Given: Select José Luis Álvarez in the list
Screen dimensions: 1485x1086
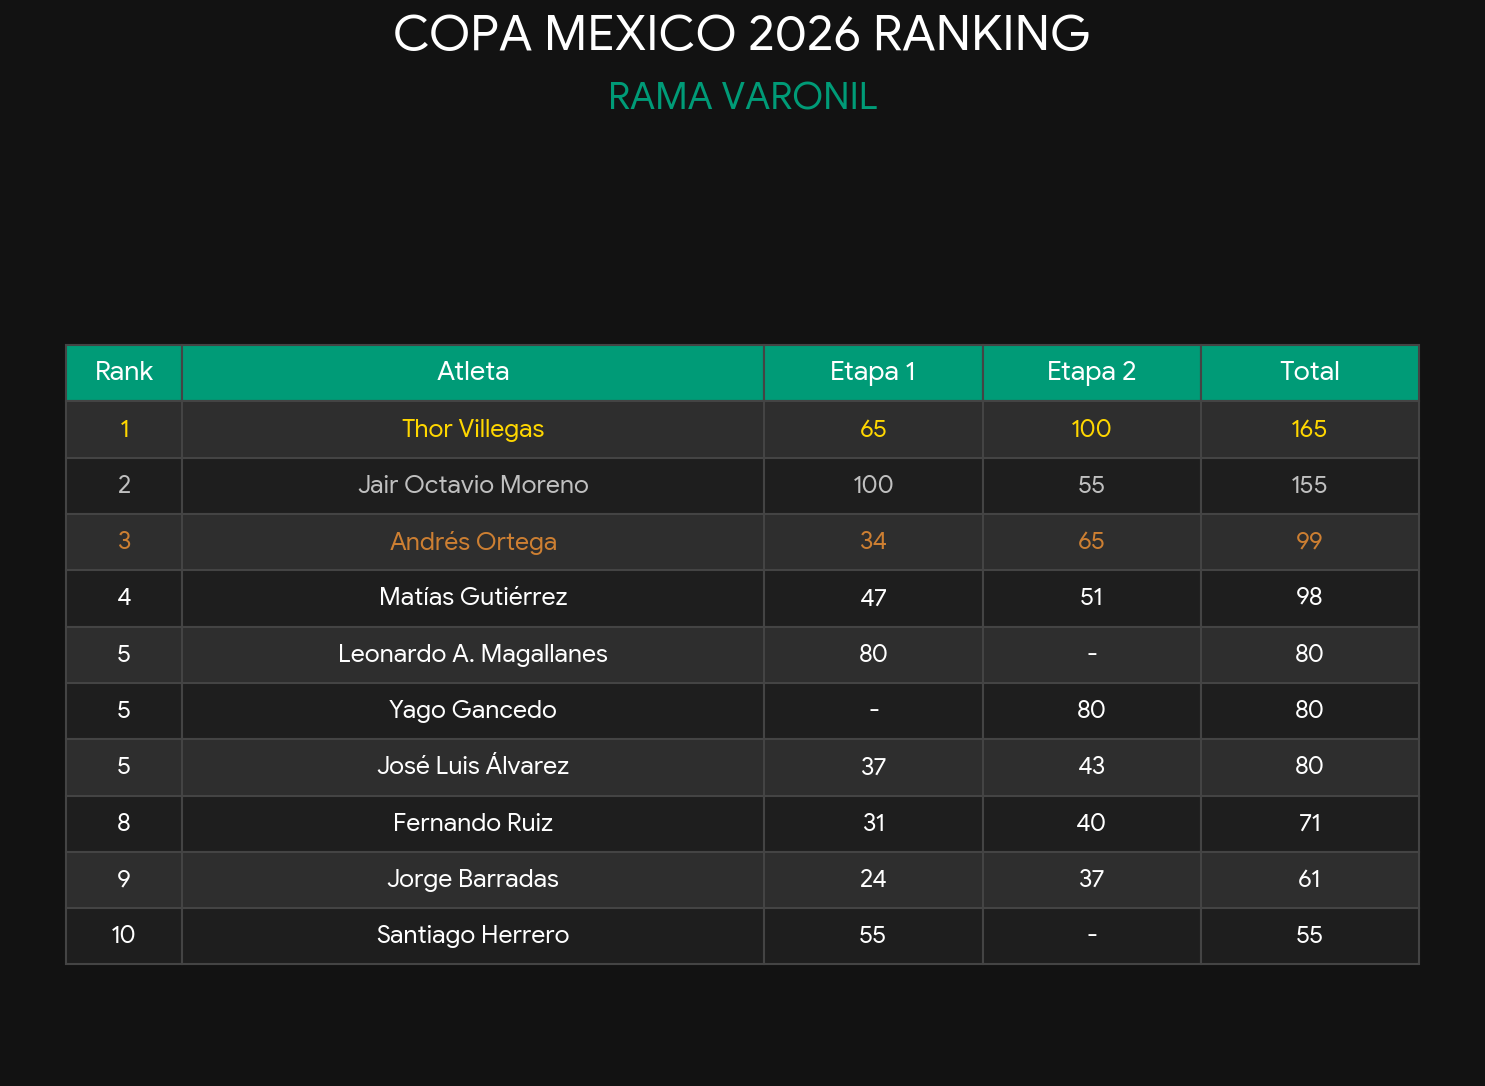Looking at the screenshot, I should pos(473,766).
